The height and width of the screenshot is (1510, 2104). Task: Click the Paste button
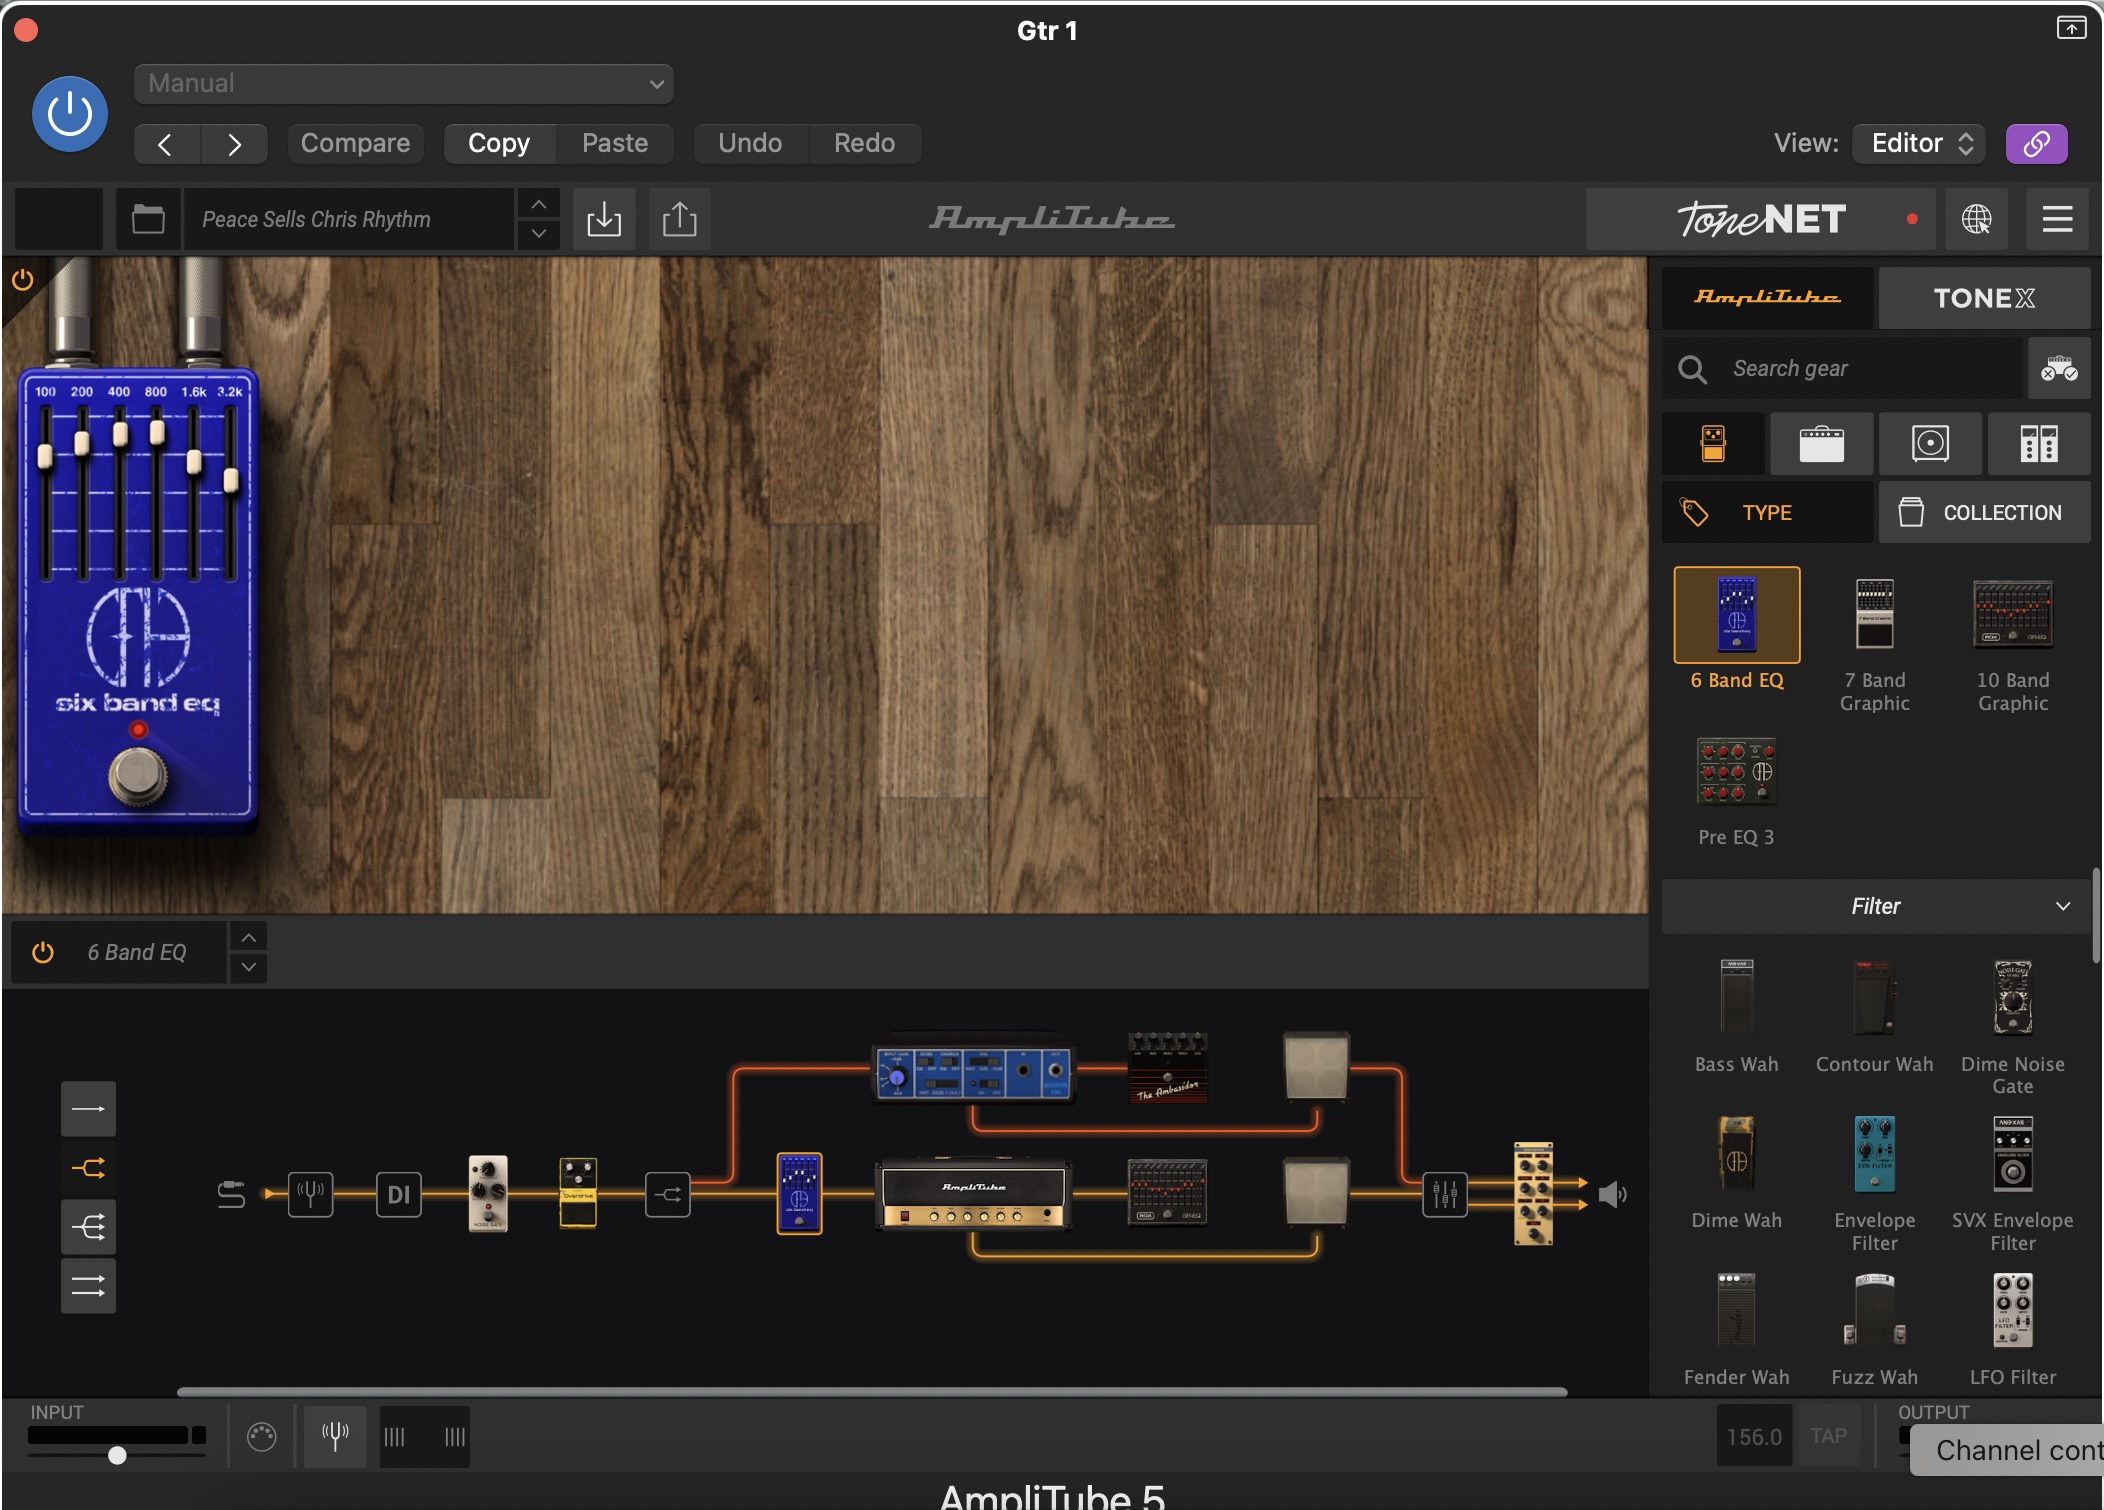[x=615, y=144]
